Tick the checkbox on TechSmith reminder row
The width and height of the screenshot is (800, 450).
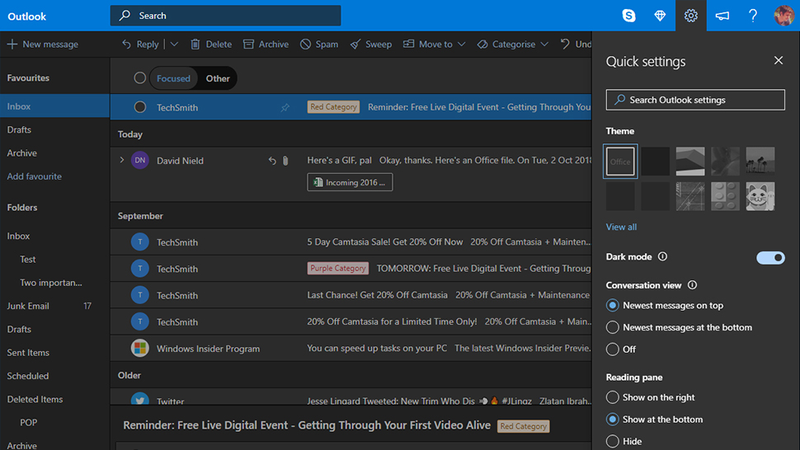point(140,107)
